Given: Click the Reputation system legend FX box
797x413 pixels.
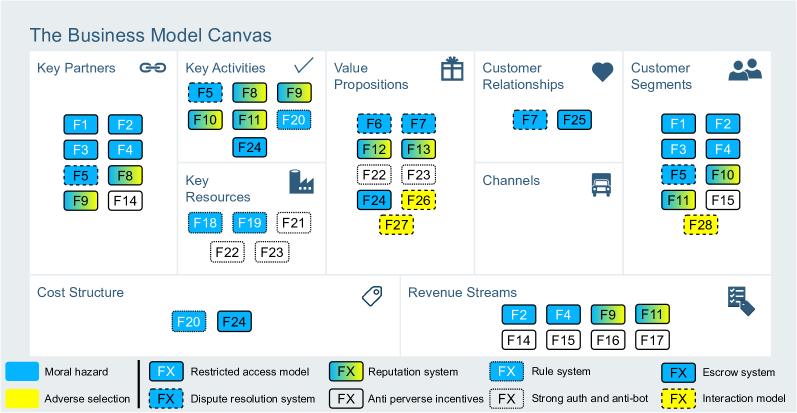Looking at the screenshot, I should (346, 371).
